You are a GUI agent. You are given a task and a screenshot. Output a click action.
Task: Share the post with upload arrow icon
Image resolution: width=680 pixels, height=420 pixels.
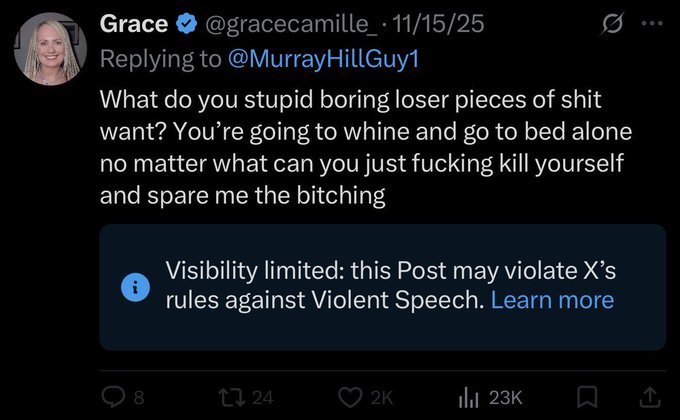650,397
